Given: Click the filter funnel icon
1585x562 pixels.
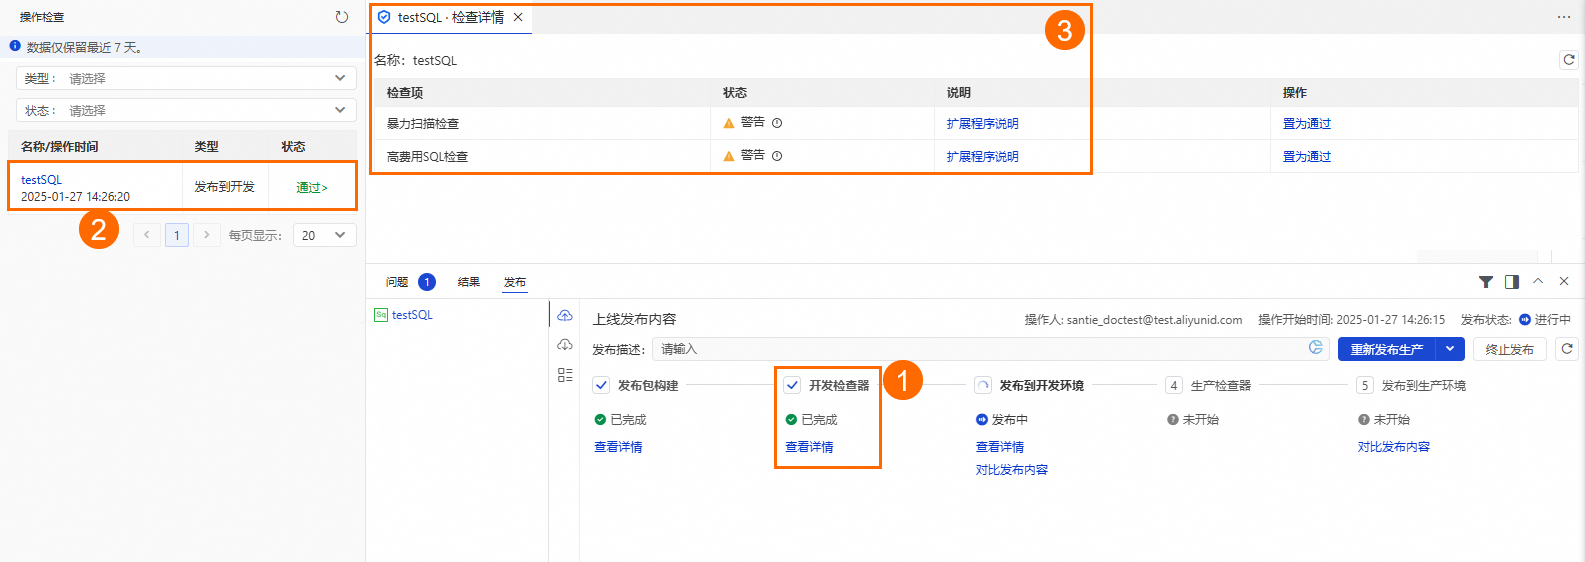Looking at the screenshot, I should click(1486, 282).
